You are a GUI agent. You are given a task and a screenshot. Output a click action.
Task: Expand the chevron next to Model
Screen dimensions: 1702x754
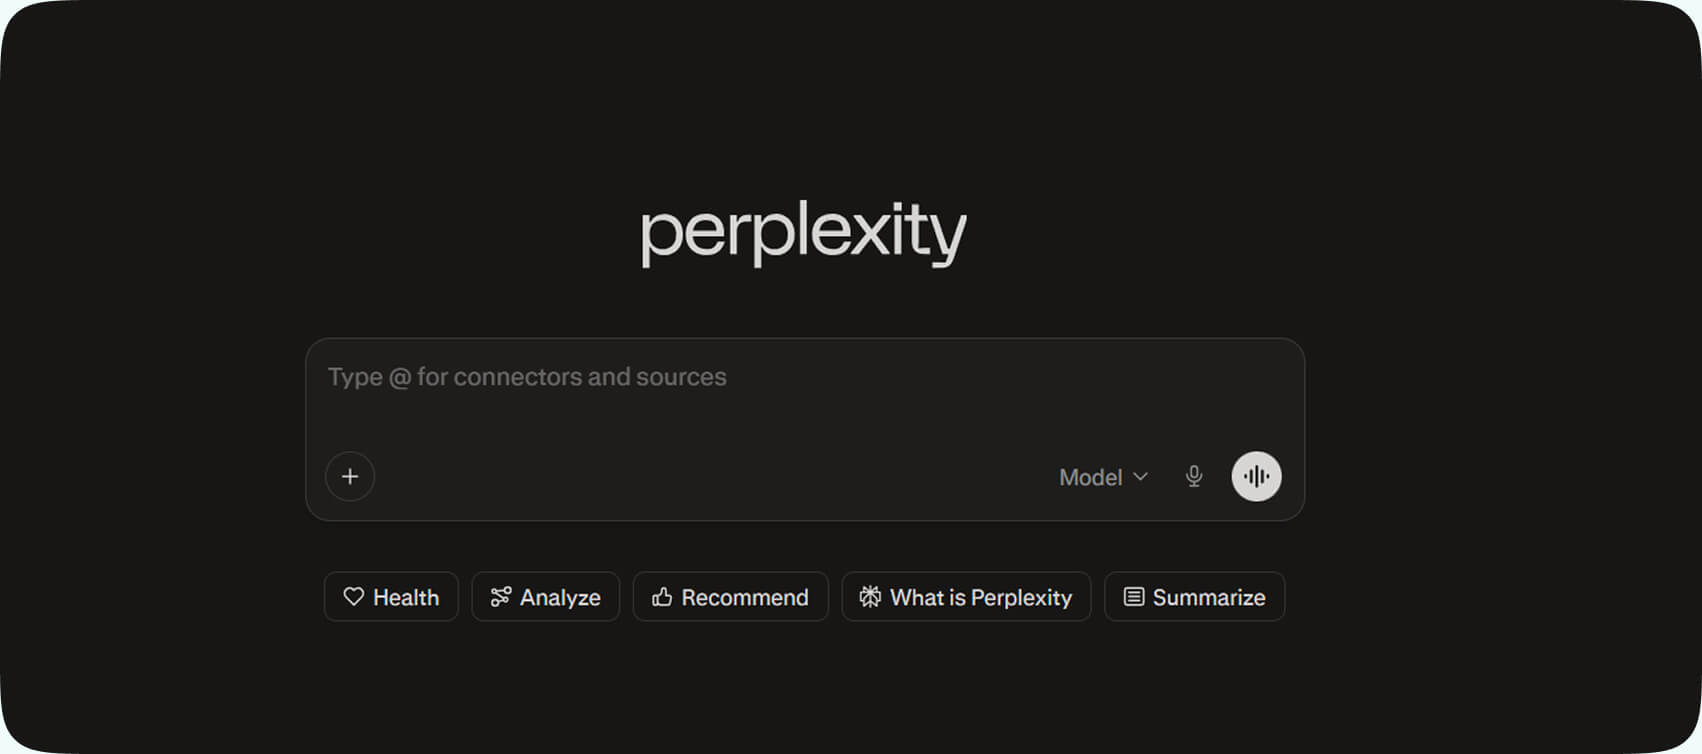point(1141,478)
